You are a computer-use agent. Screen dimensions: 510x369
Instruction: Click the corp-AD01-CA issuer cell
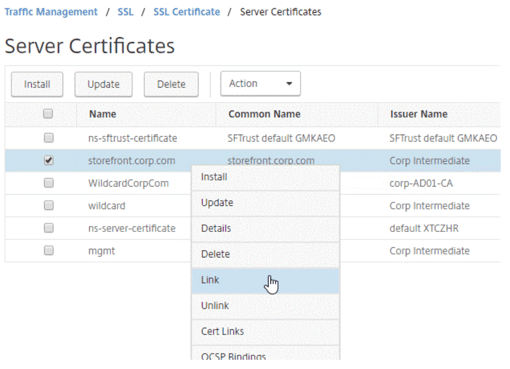coord(421,183)
